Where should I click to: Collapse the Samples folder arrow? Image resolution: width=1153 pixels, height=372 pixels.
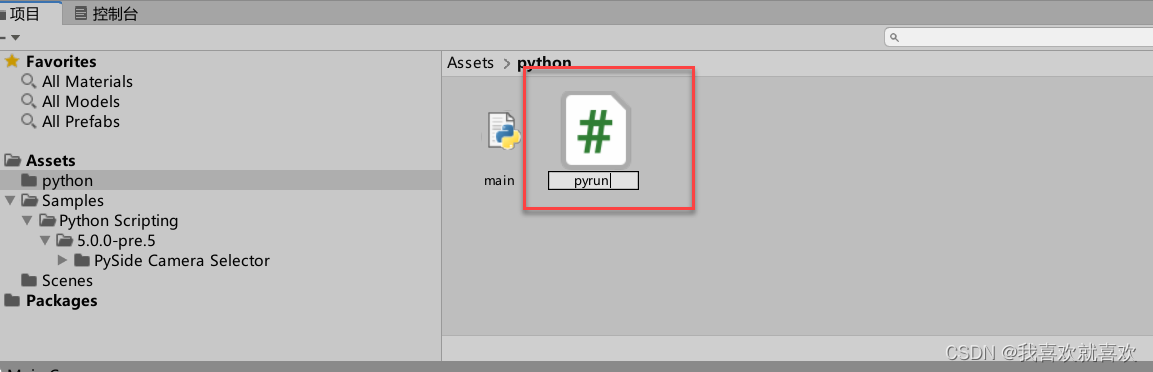10,201
